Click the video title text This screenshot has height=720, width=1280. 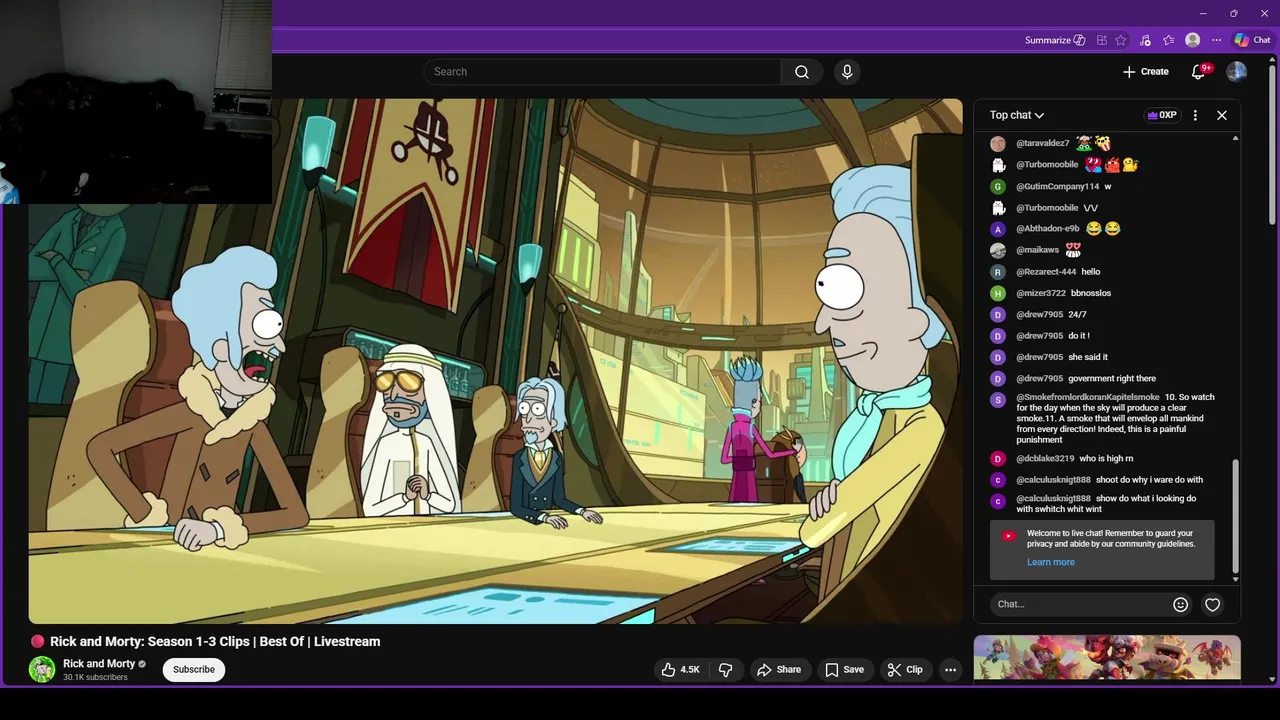tap(215, 642)
